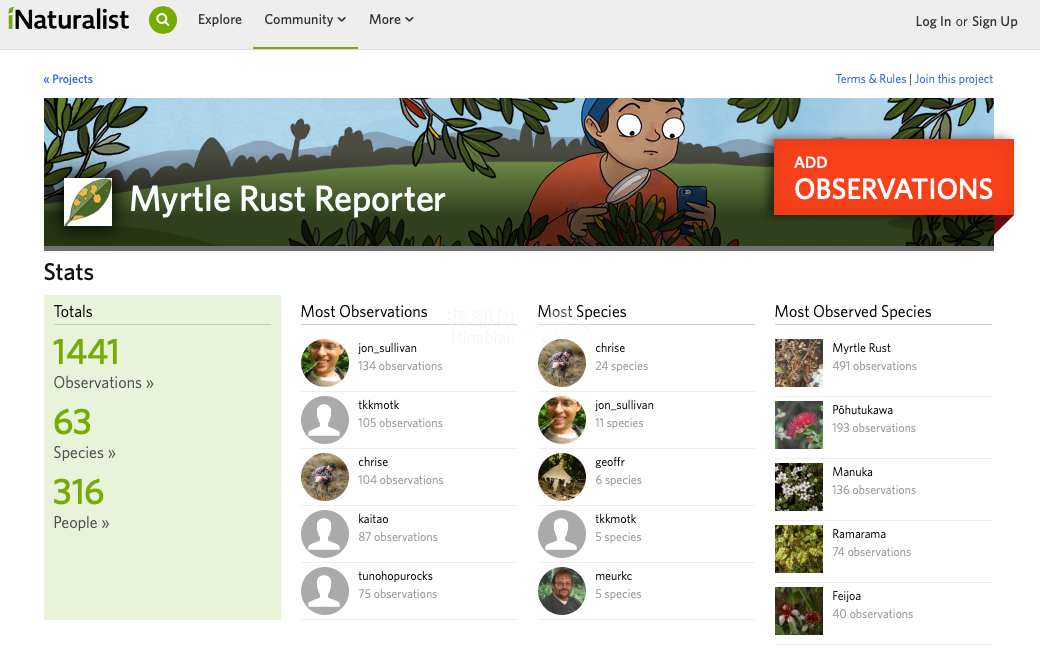This screenshot has height=649, width=1040.
Task: Click Join this project link
Action: click(x=954, y=79)
